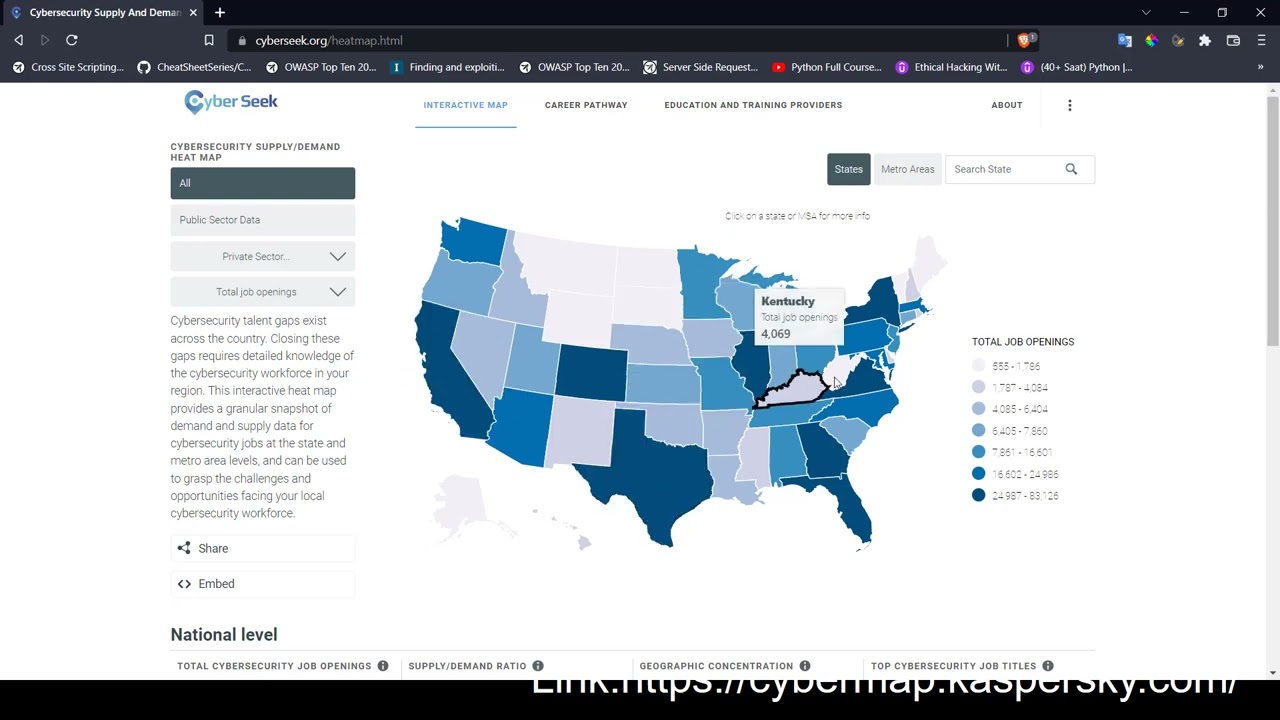Select Colorado on the heat map
This screenshot has width=1280, height=720.
pos(591,372)
